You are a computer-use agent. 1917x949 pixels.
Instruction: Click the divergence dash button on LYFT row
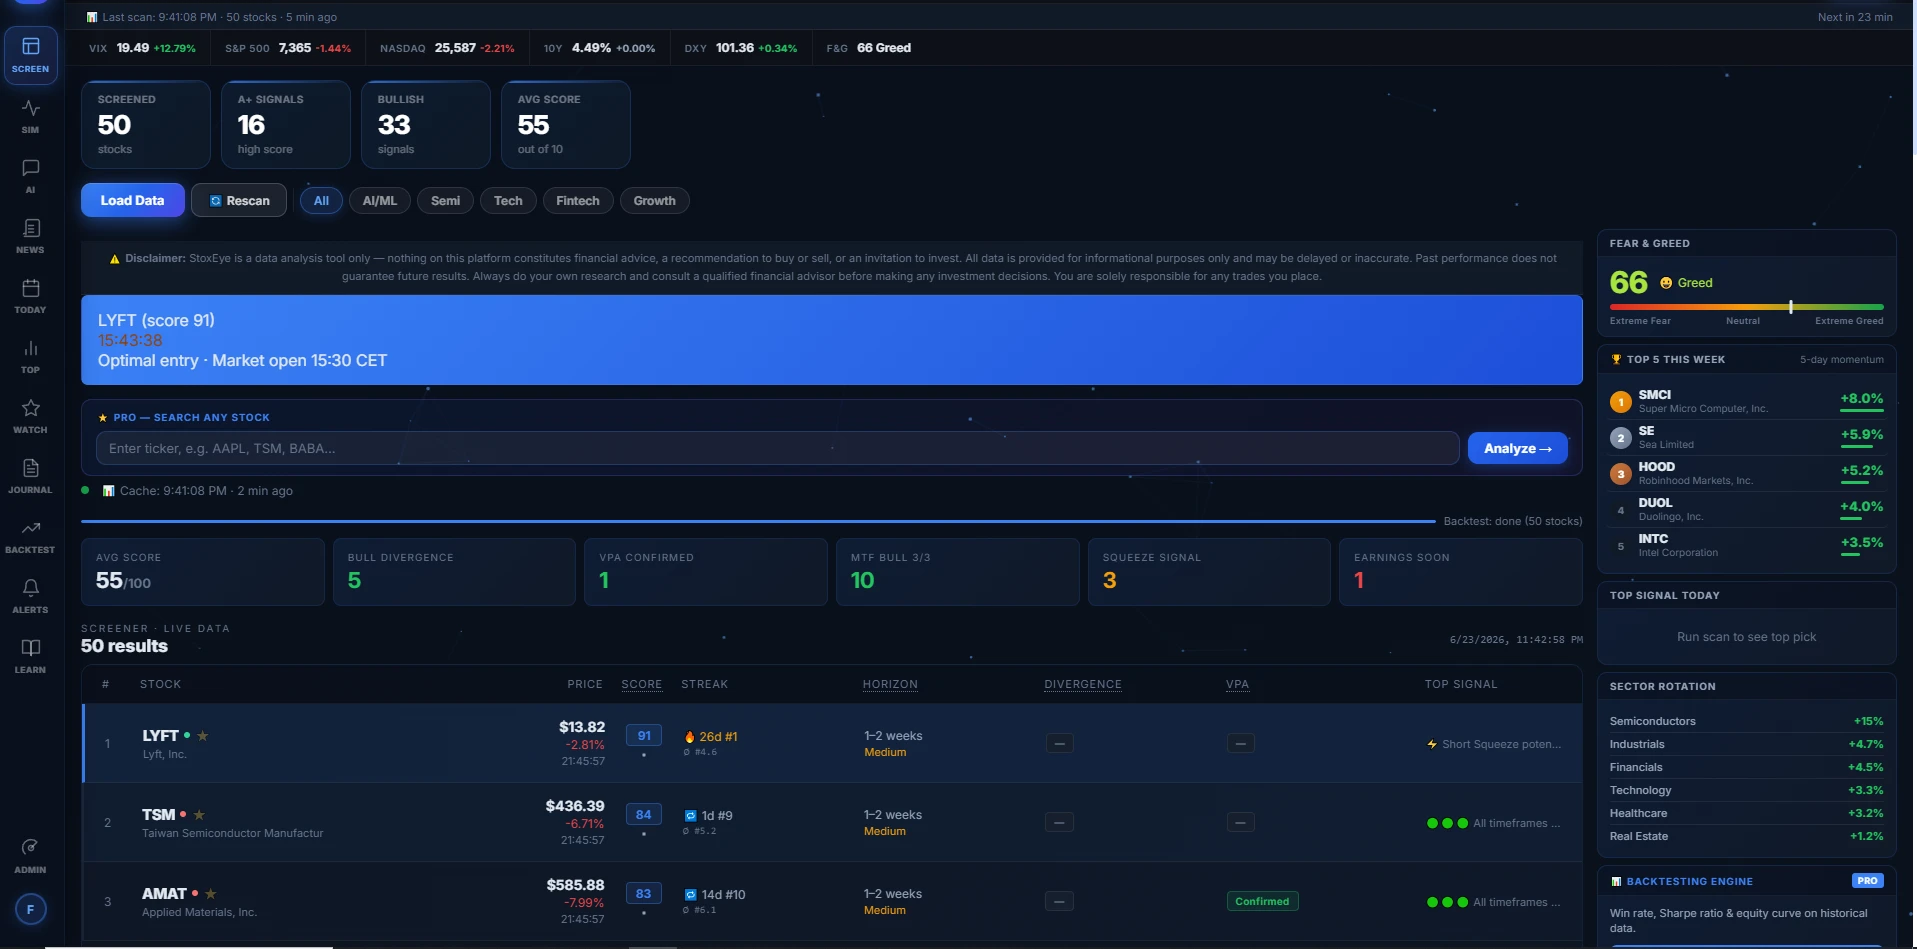(1059, 743)
